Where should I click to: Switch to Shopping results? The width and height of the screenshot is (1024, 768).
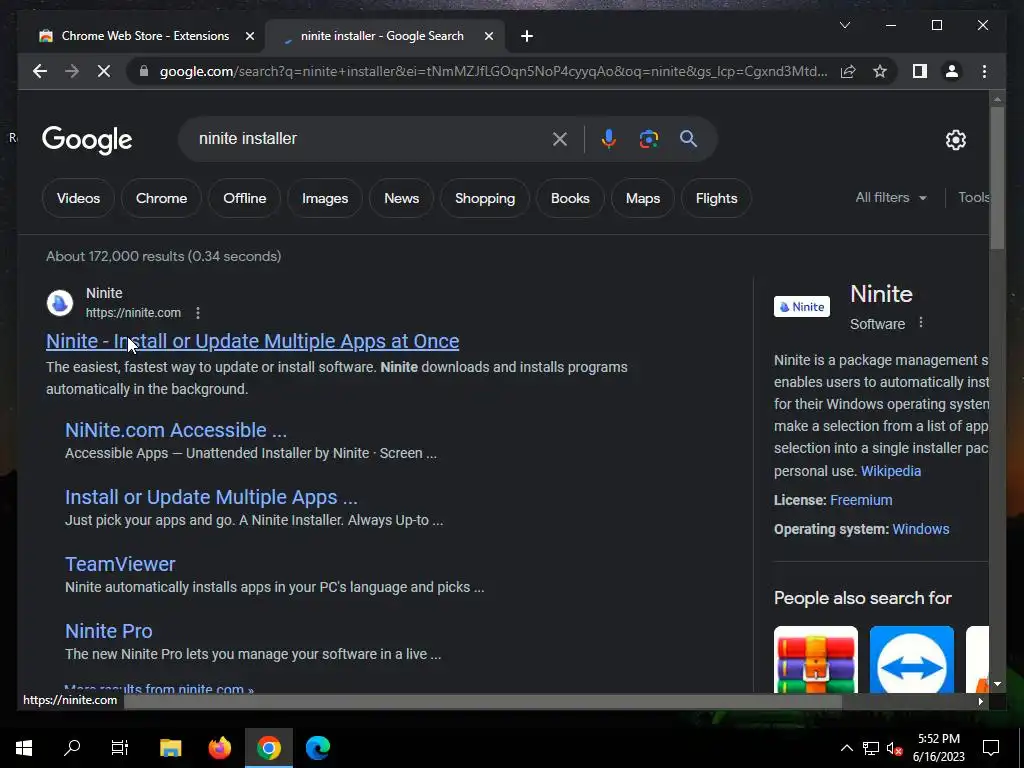(485, 198)
